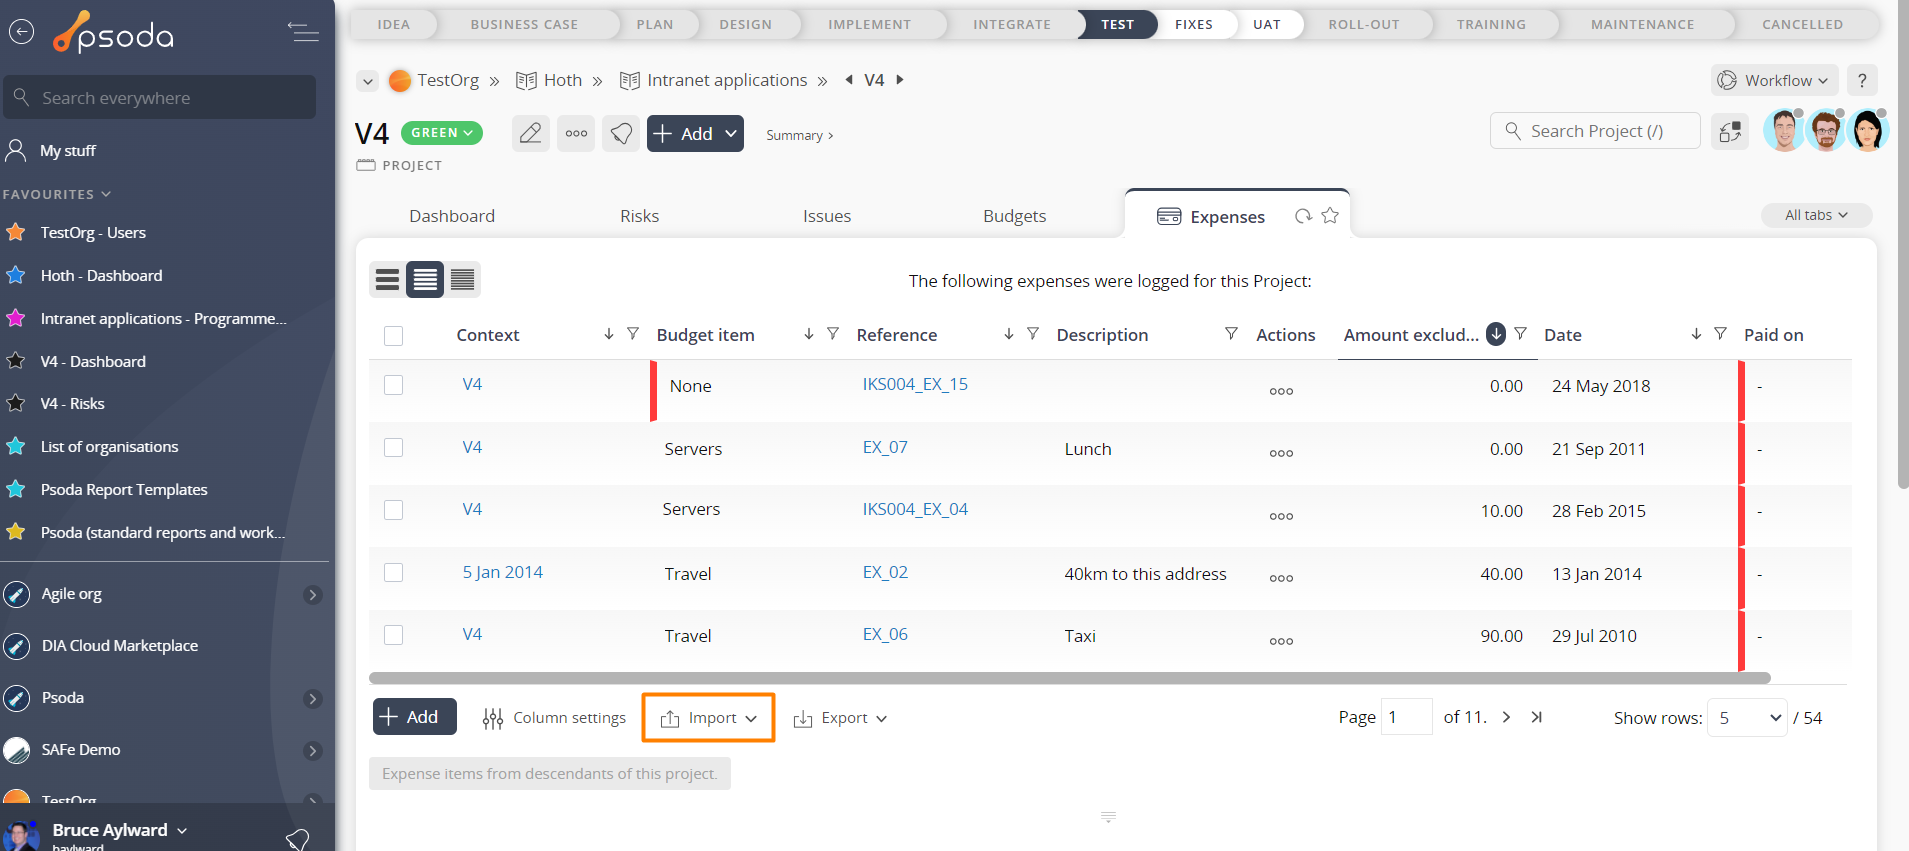
Task: Open the help question mark button
Action: pos(1862,80)
